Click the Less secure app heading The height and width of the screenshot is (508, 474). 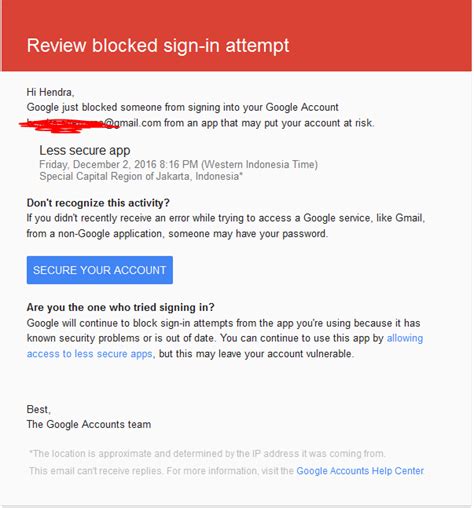tap(85, 151)
